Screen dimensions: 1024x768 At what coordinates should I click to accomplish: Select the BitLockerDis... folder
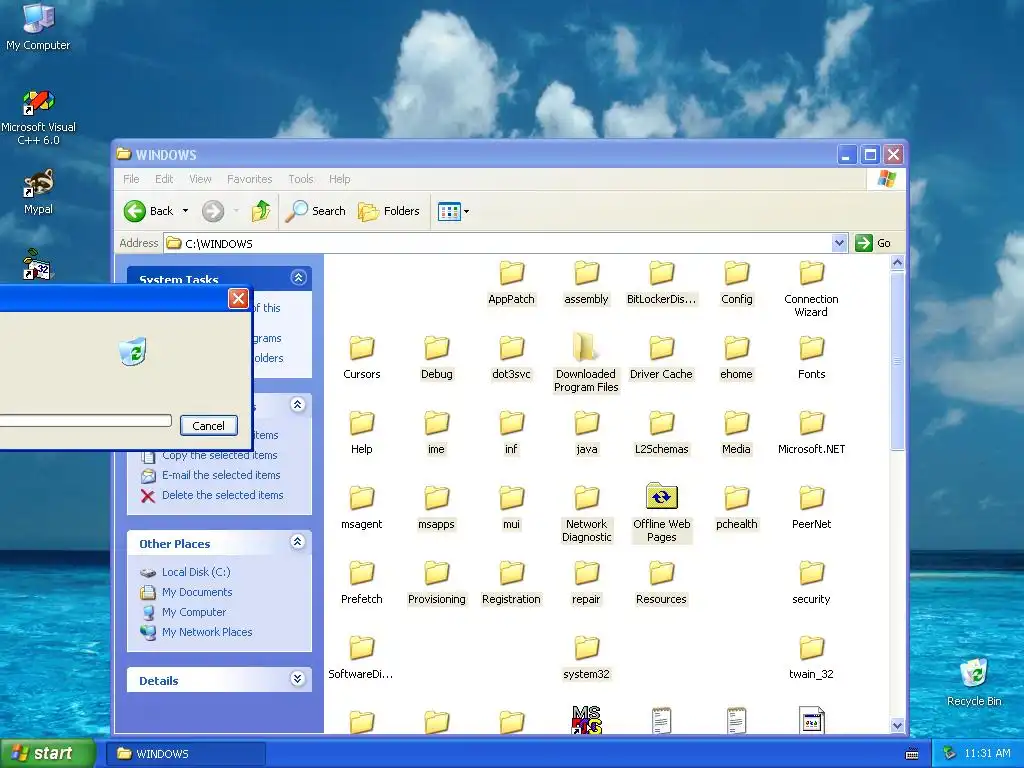coord(662,284)
